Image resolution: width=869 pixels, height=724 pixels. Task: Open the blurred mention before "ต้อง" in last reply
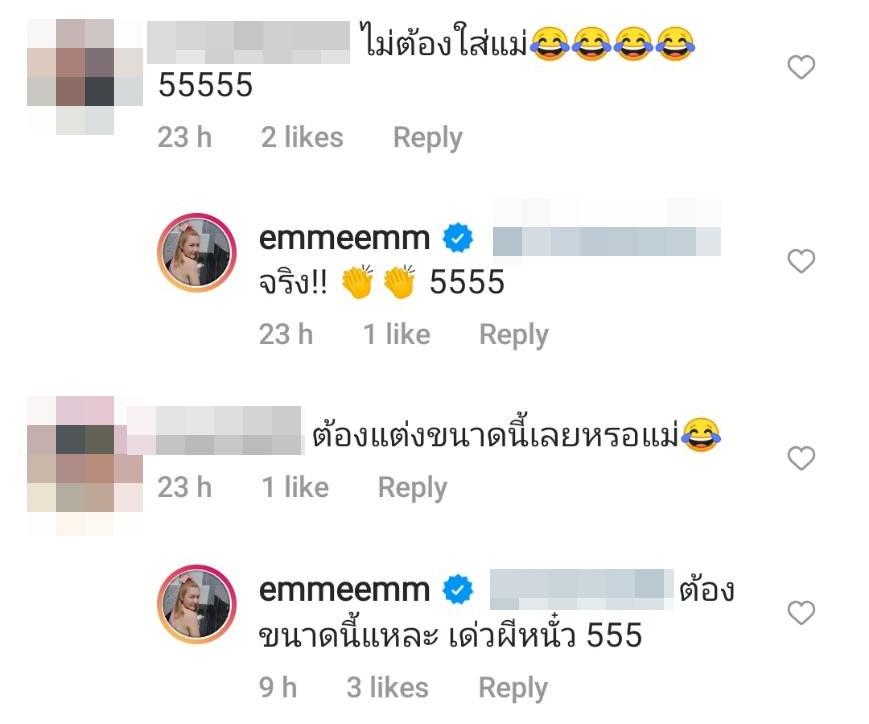pyautogui.click(x=581, y=589)
